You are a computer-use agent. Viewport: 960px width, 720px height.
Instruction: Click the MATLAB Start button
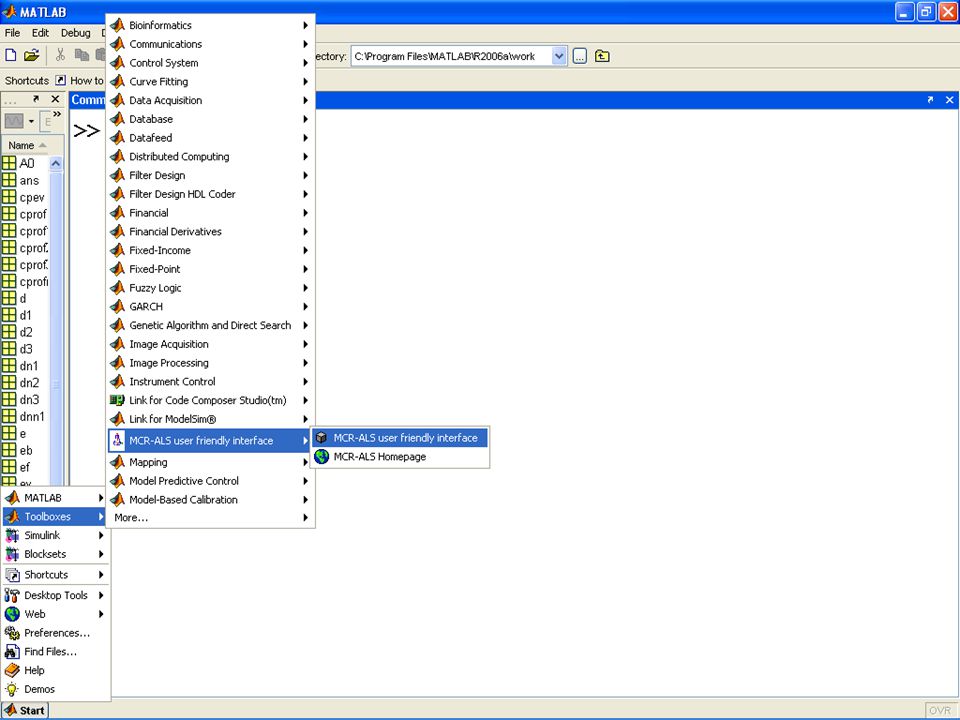click(25, 710)
